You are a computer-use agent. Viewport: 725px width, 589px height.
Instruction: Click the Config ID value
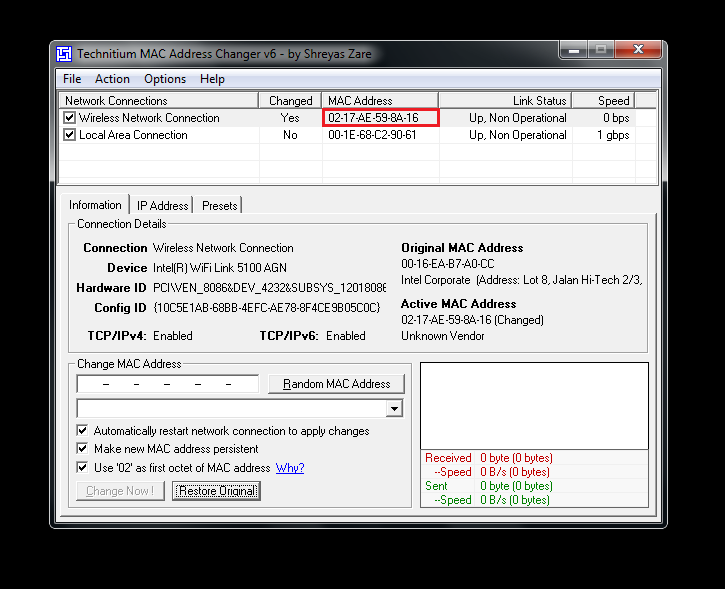(267, 308)
